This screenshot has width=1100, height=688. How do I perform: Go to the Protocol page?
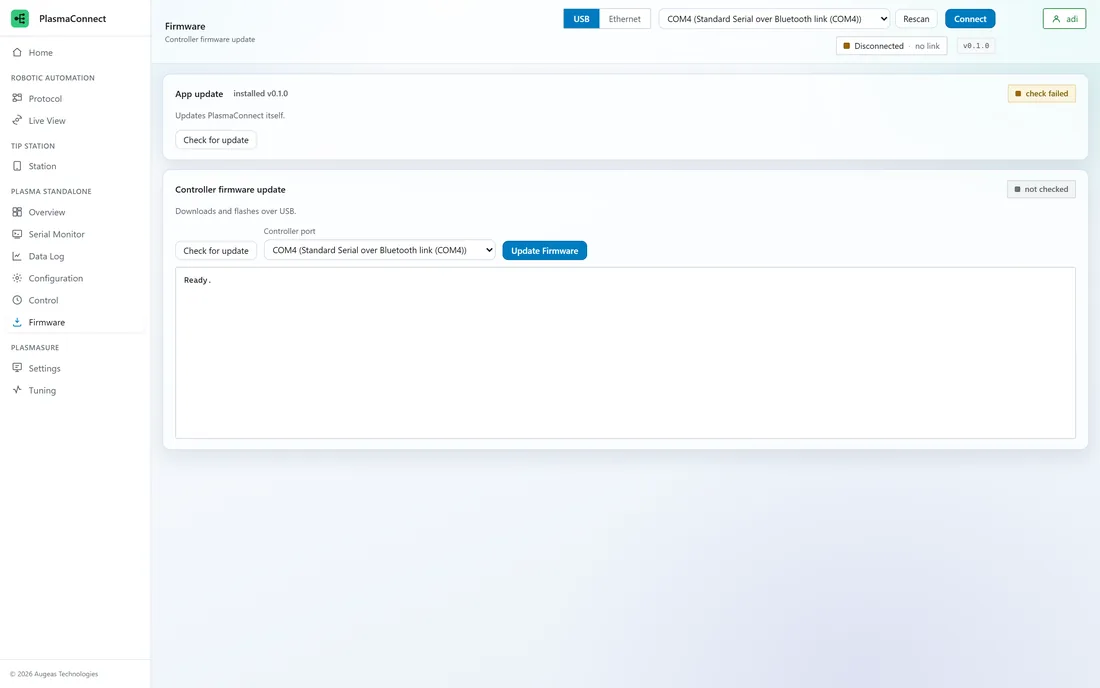74,98
